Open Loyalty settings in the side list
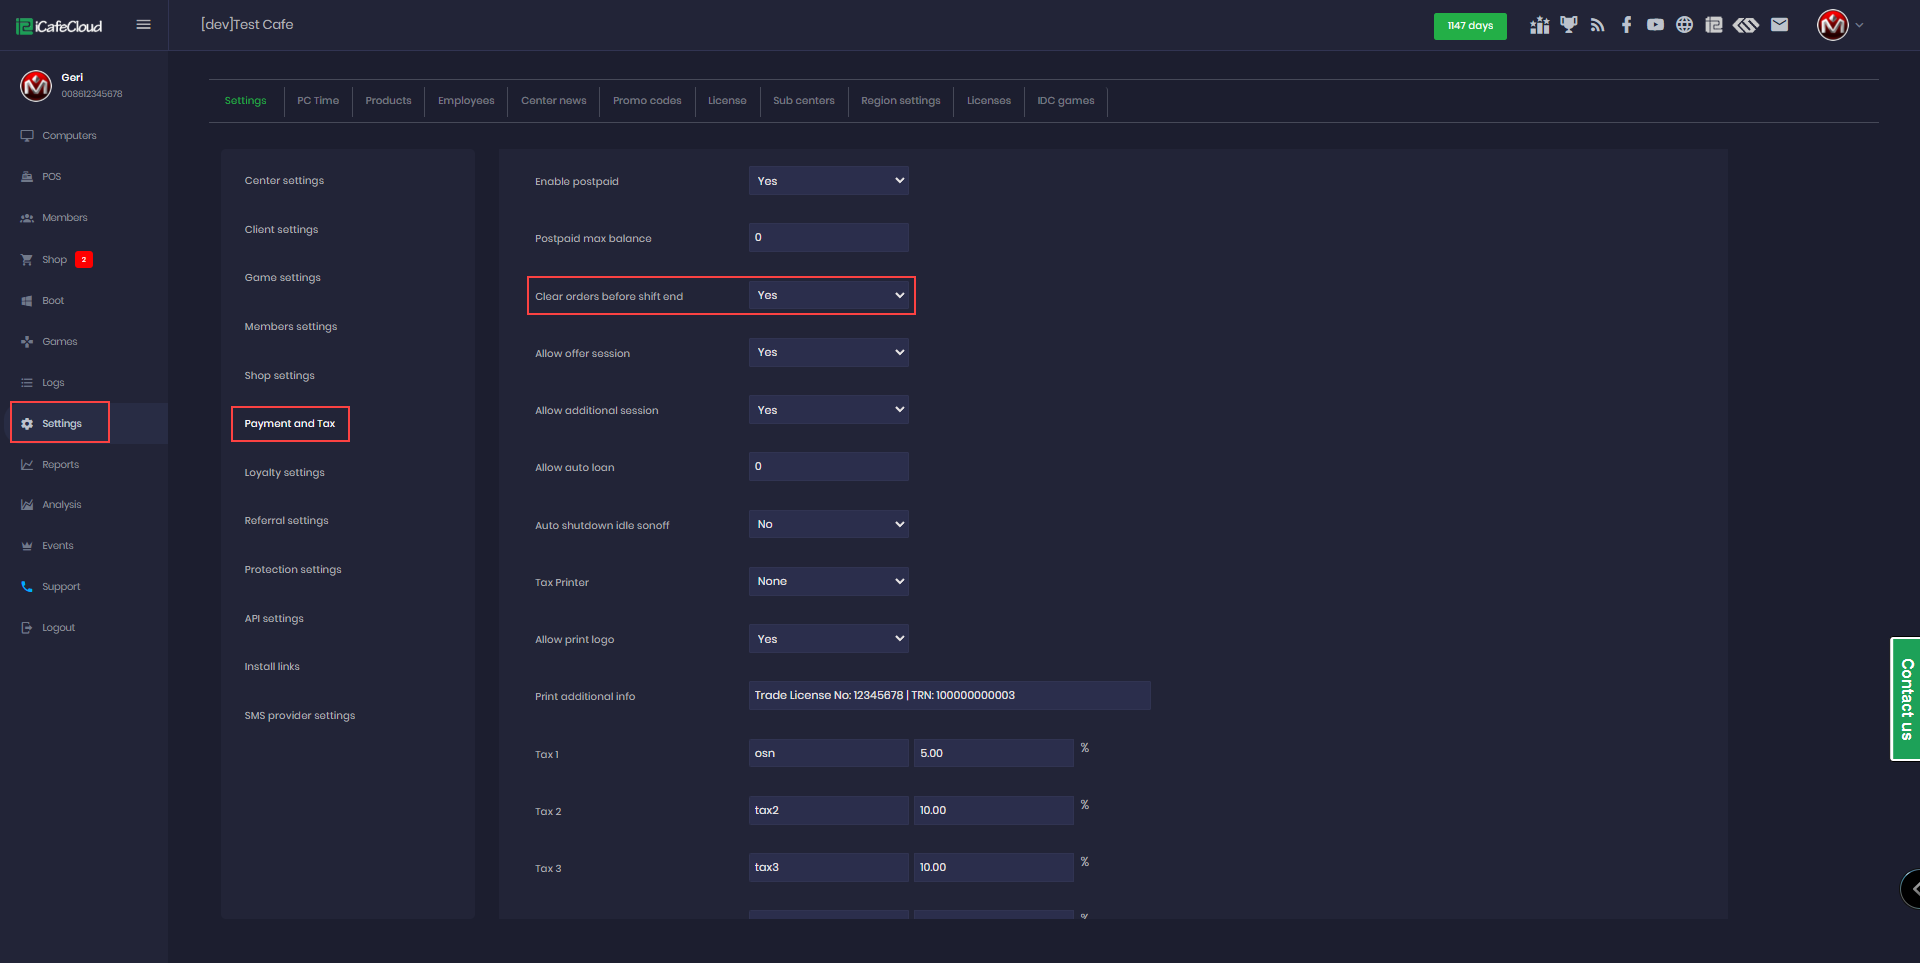This screenshot has width=1920, height=963. [284, 473]
